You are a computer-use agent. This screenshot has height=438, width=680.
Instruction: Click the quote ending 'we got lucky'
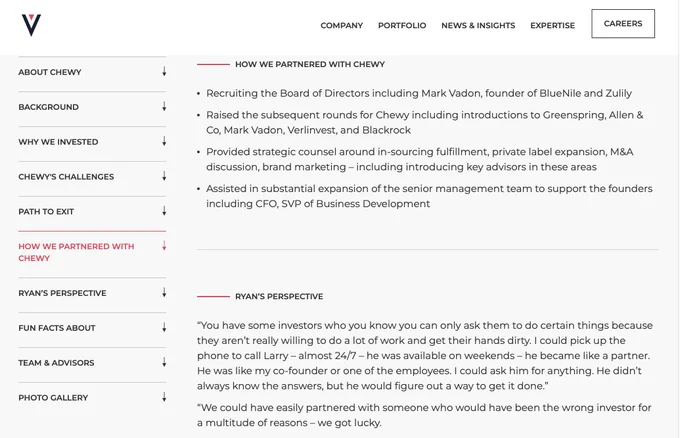[424, 415]
